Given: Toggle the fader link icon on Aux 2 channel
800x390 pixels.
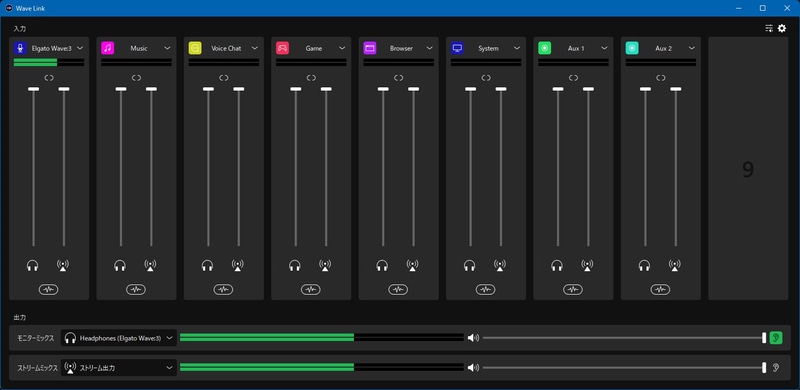Looking at the screenshot, I should coord(661,78).
